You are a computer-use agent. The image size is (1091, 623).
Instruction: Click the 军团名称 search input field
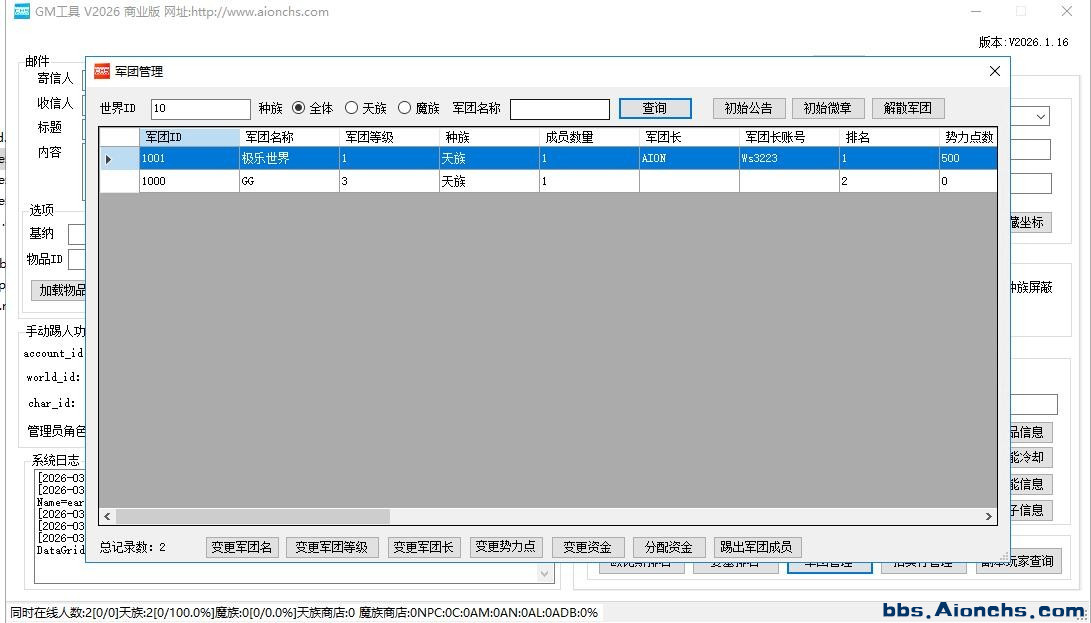pos(559,109)
